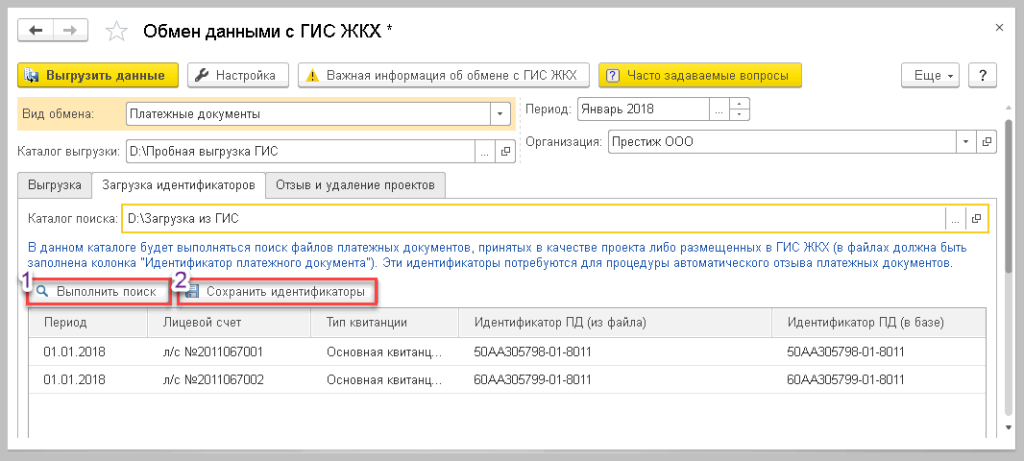The image size is (1024, 461).
Task: Browse folder via ellipsis in Каталог выгрузки
Action: pos(485,152)
